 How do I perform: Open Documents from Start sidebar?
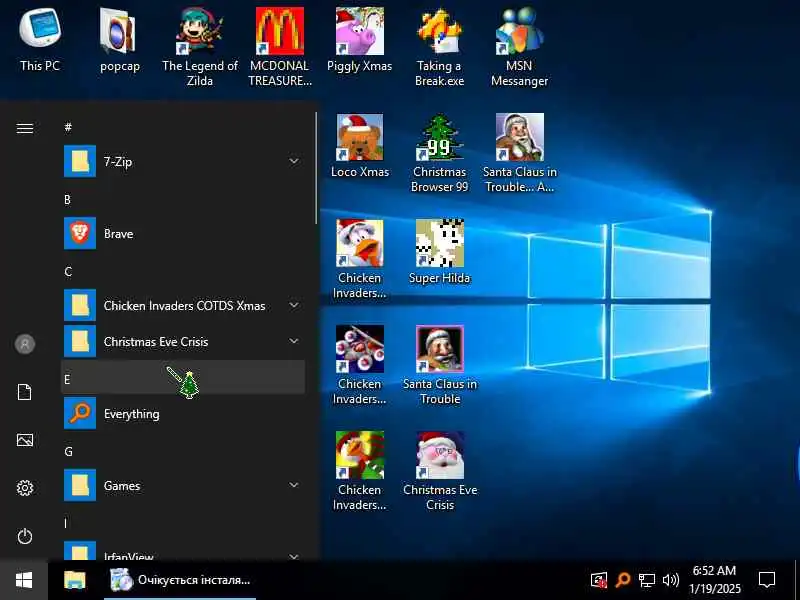point(24,392)
